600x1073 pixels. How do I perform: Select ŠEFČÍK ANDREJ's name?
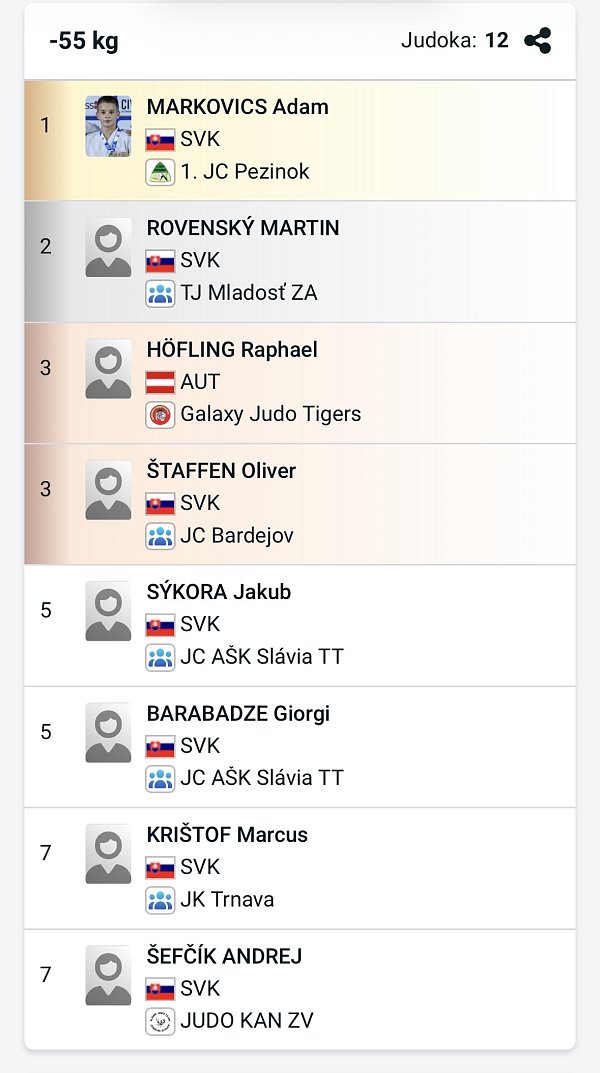pyautogui.click(x=224, y=956)
